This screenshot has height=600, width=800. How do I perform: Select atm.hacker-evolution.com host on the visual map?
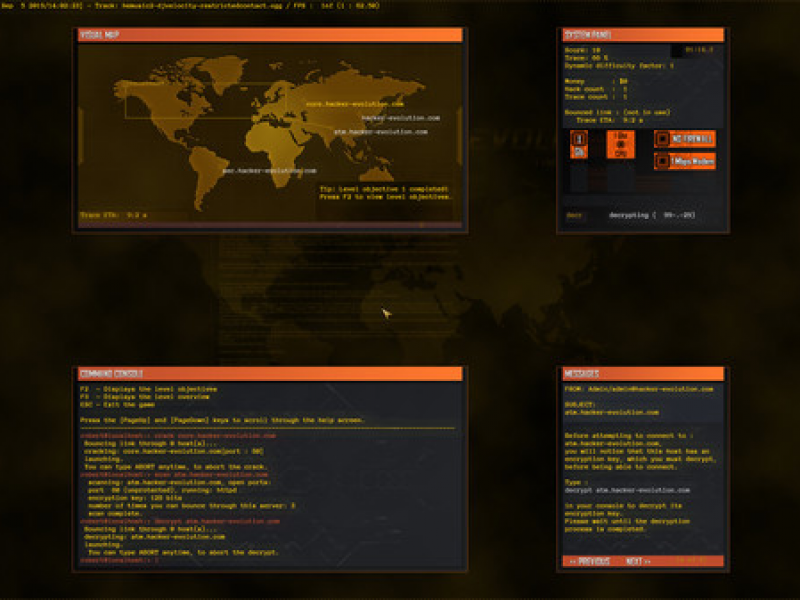point(381,132)
